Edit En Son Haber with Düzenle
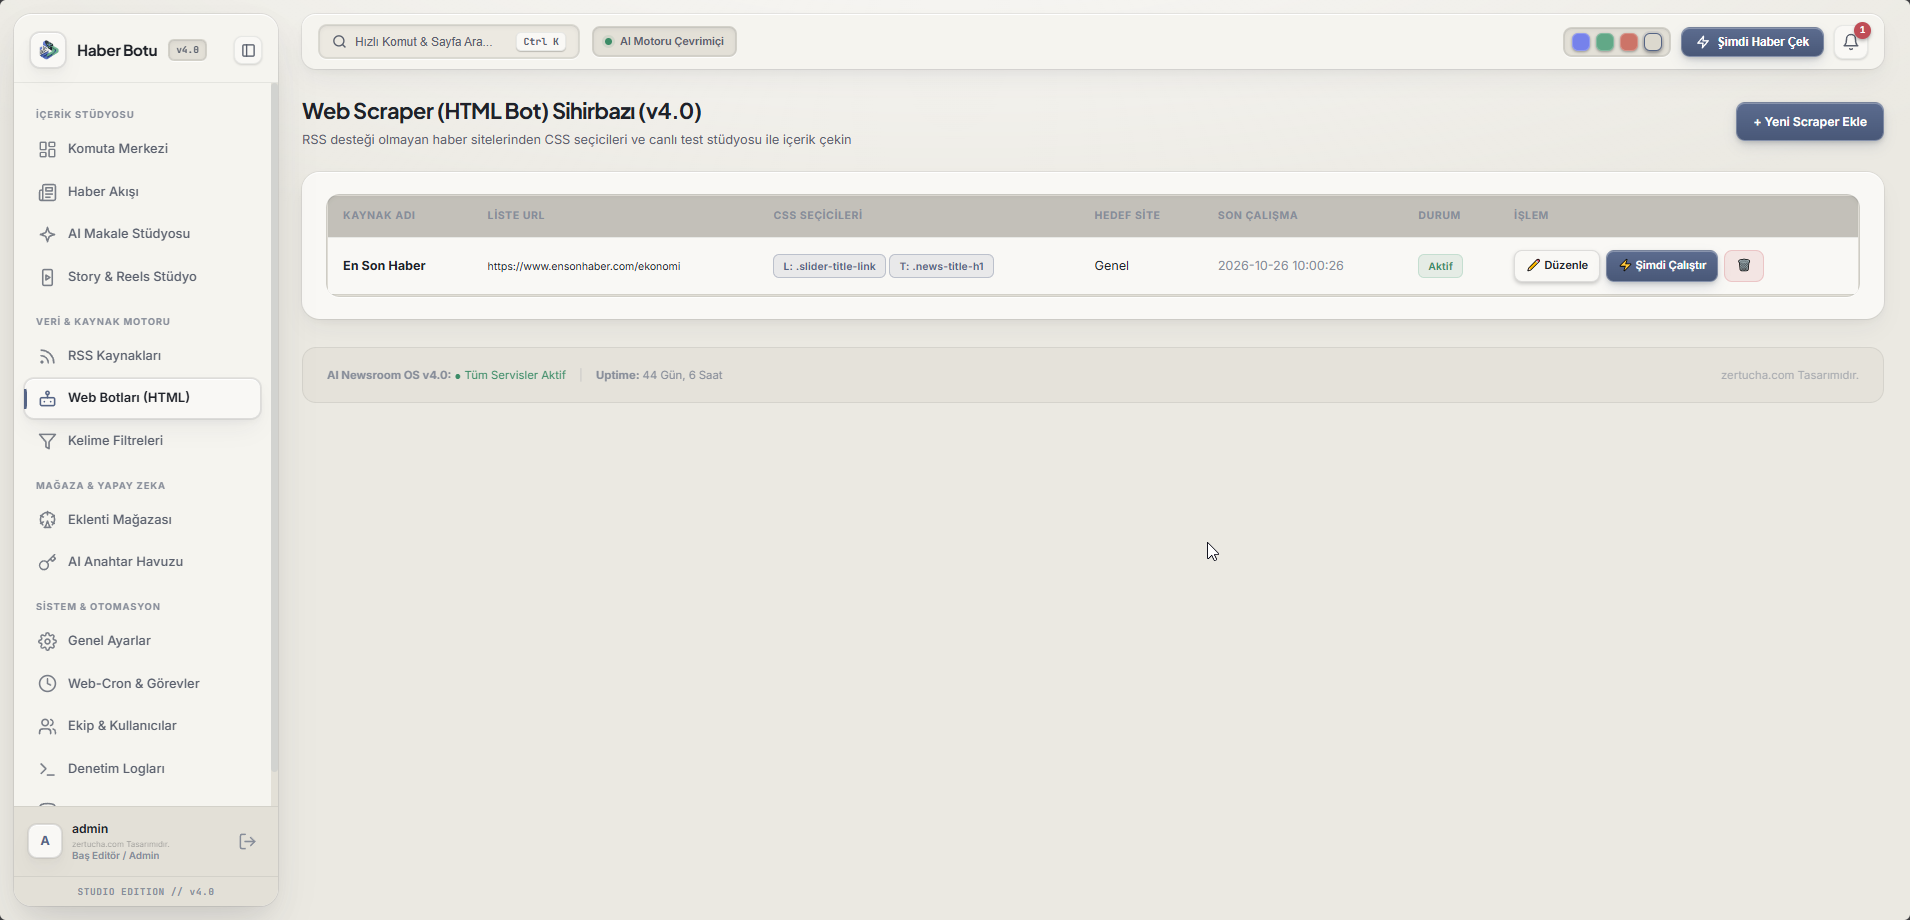This screenshot has width=1910, height=920. tap(1557, 266)
